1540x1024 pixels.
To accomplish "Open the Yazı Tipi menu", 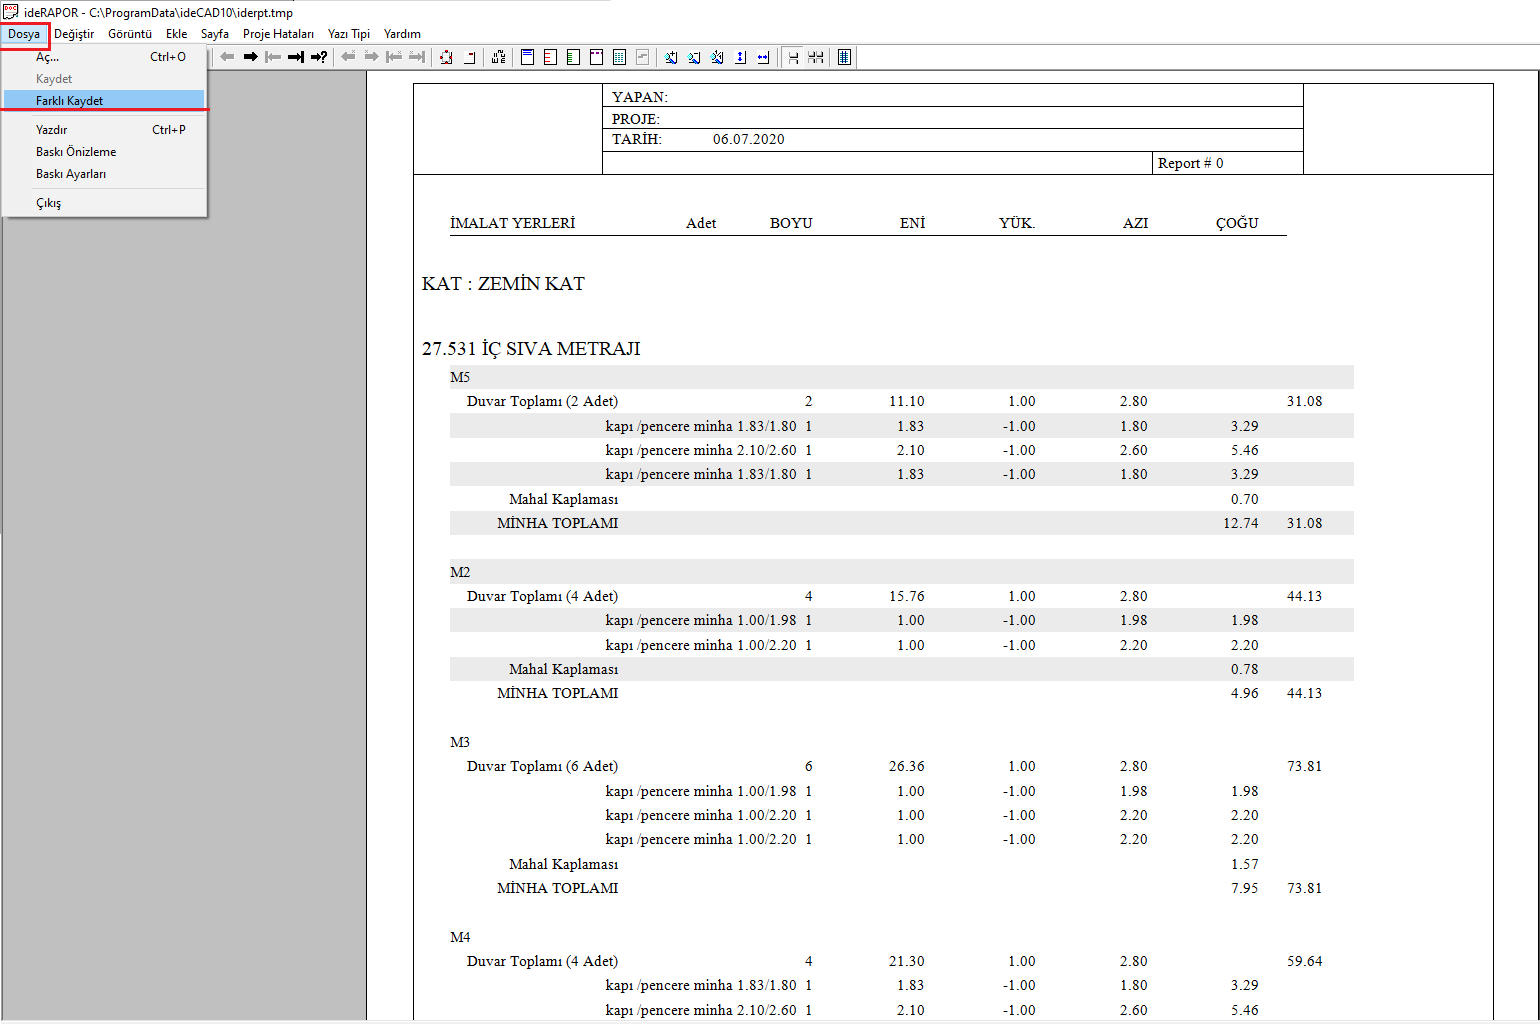I will pyautogui.click(x=349, y=34).
